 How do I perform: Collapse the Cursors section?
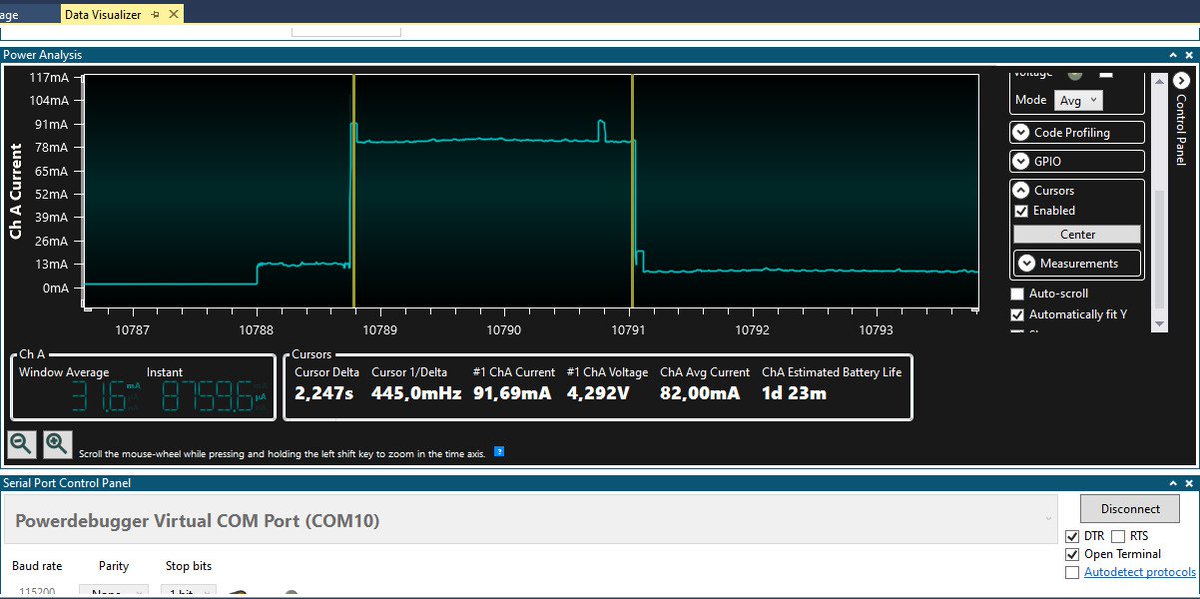point(1021,190)
